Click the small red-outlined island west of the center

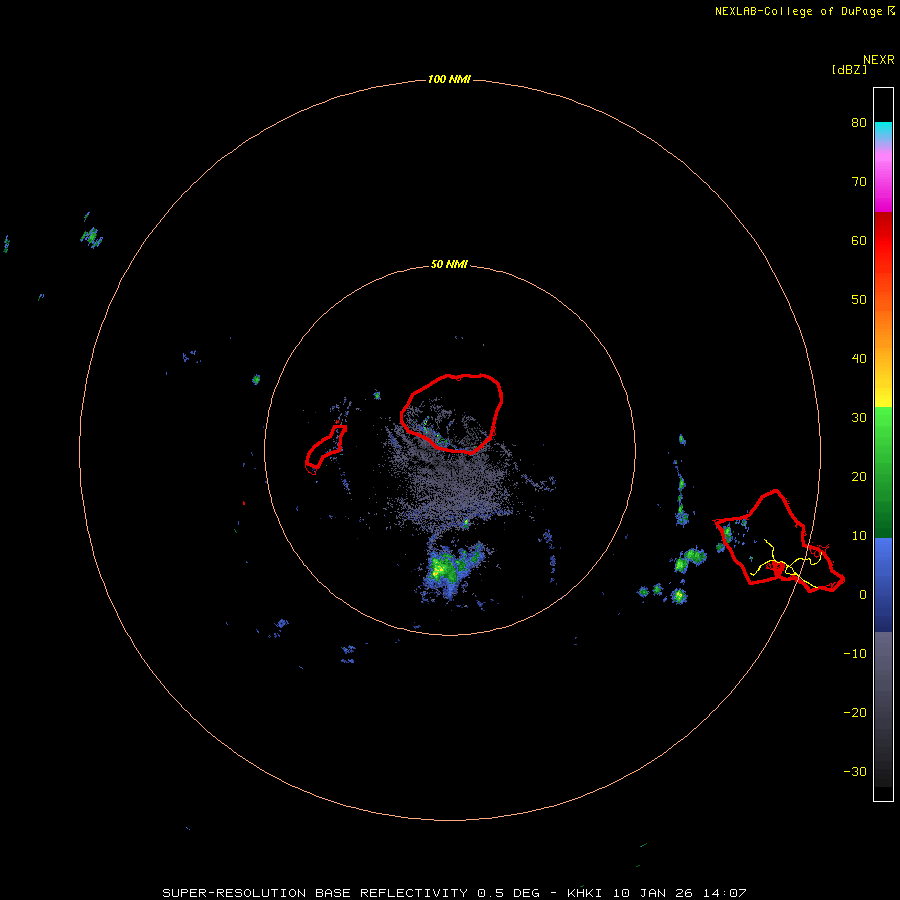coord(326,449)
